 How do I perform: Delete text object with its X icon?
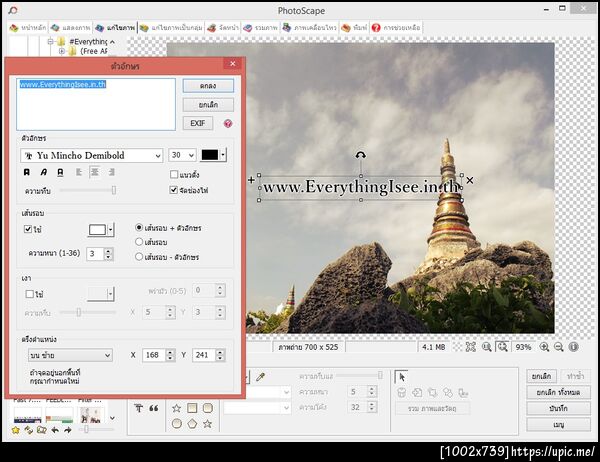(x=470, y=180)
